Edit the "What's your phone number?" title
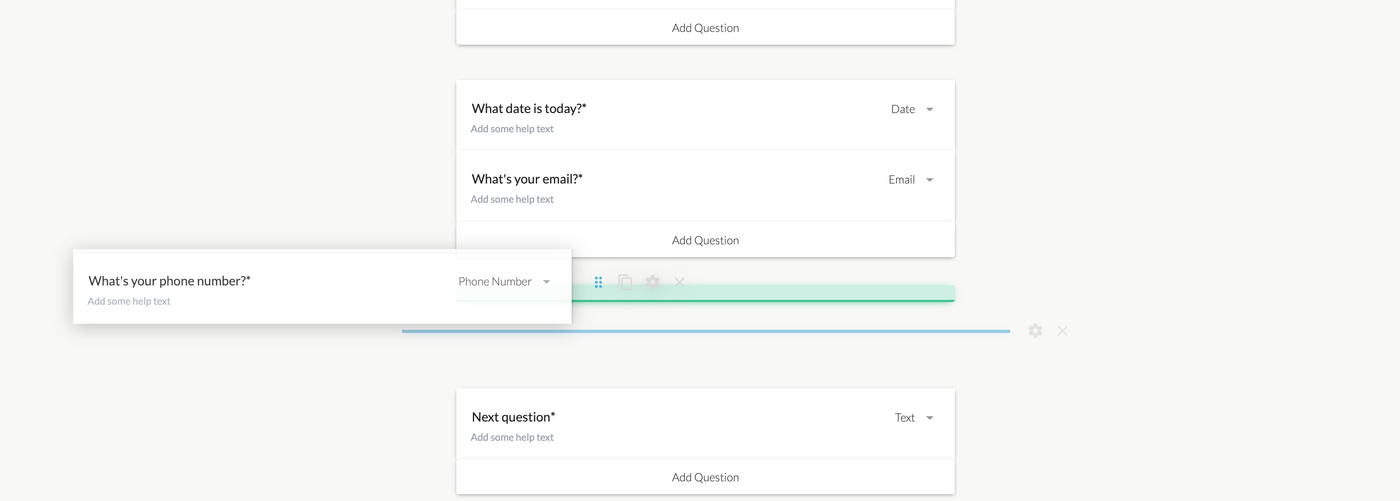Image resolution: width=1400 pixels, height=501 pixels. [169, 281]
